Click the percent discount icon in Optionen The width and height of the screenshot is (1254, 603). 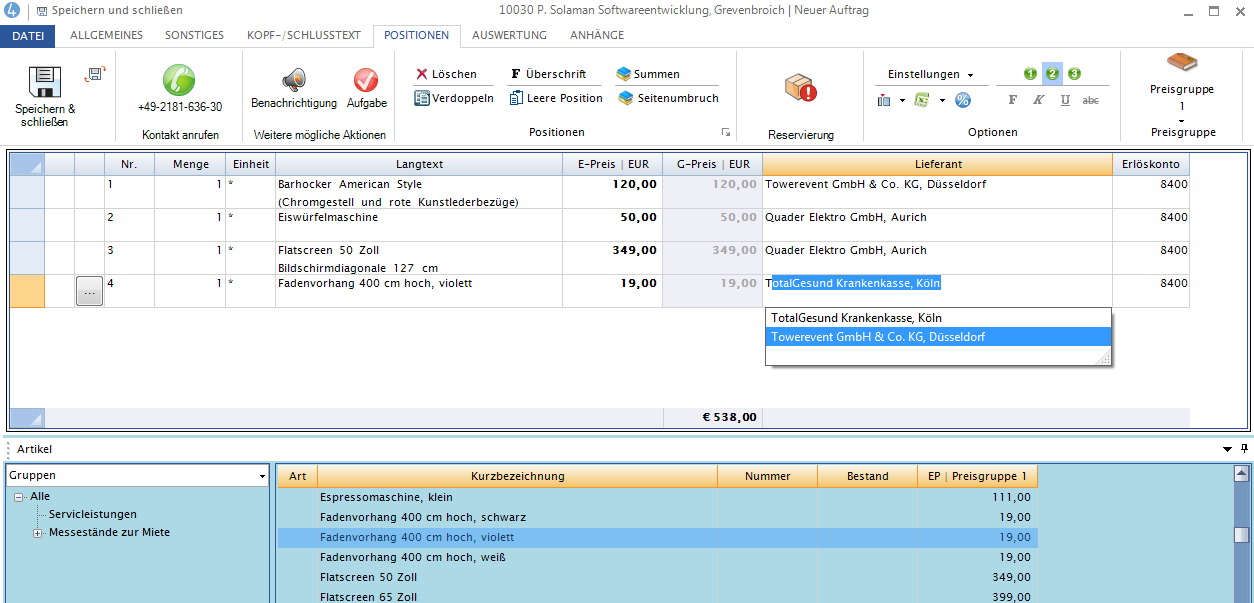[x=962, y=100]
